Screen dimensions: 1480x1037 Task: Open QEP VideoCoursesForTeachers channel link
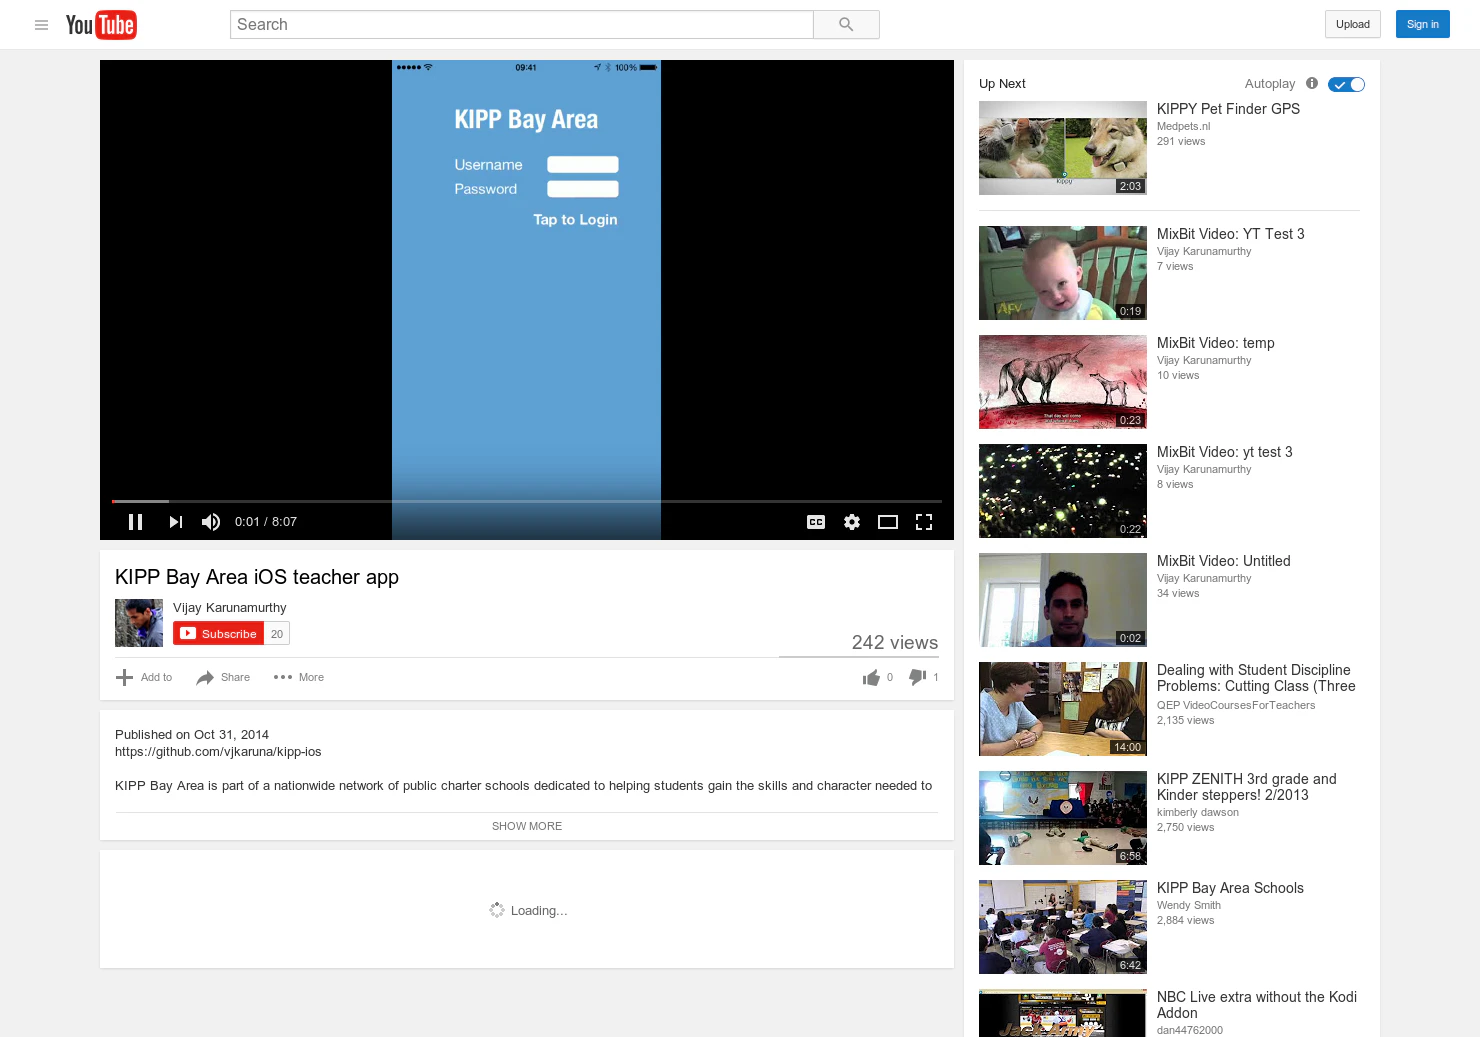(1236, 706)
